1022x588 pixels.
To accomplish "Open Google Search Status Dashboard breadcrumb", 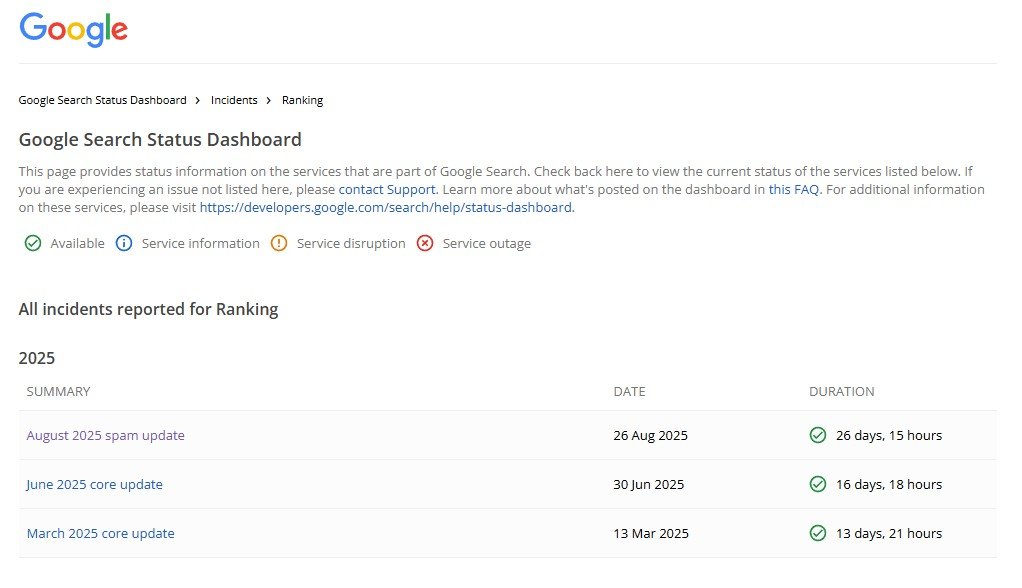I will point(102,100).
